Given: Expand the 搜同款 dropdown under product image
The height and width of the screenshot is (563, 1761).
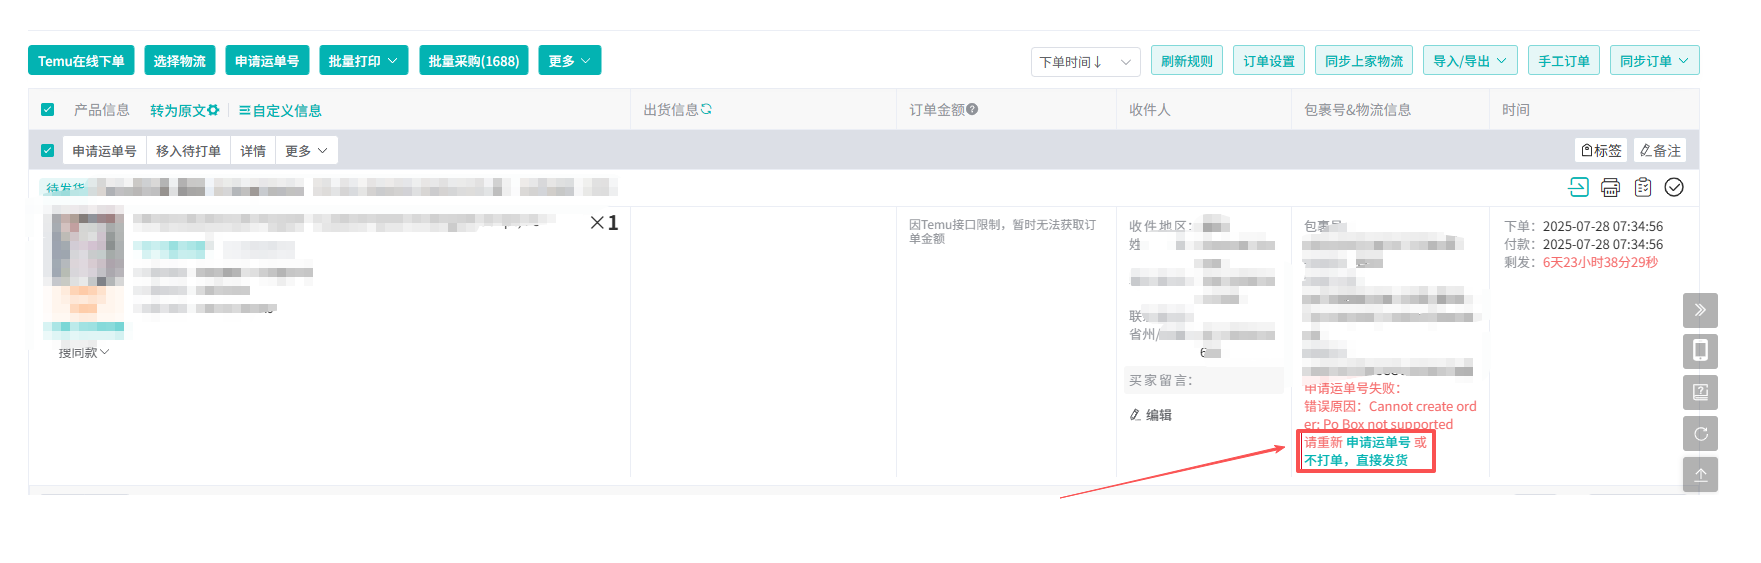Looking at the screenshot, I should click(x=84, y=352).
